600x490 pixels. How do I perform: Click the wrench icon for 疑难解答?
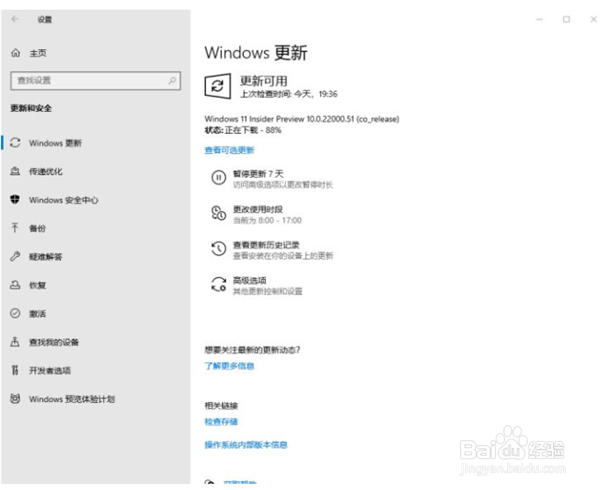pos(15,256)
